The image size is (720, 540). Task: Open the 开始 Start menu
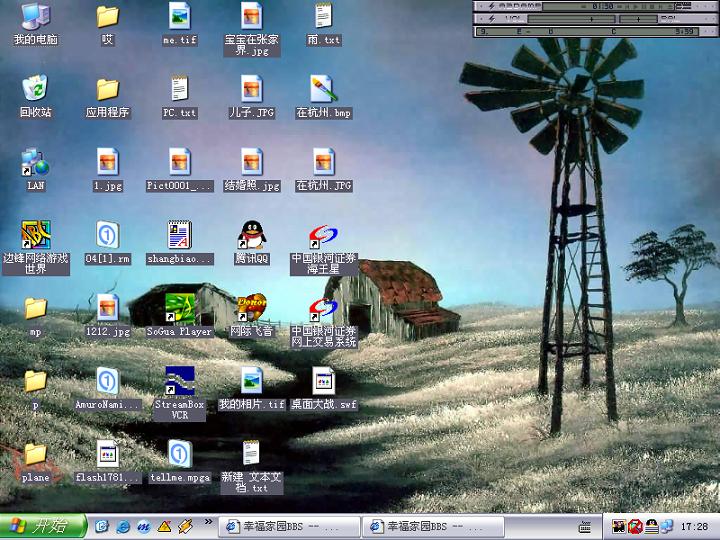pyautogui.click(x=43, y=526)
